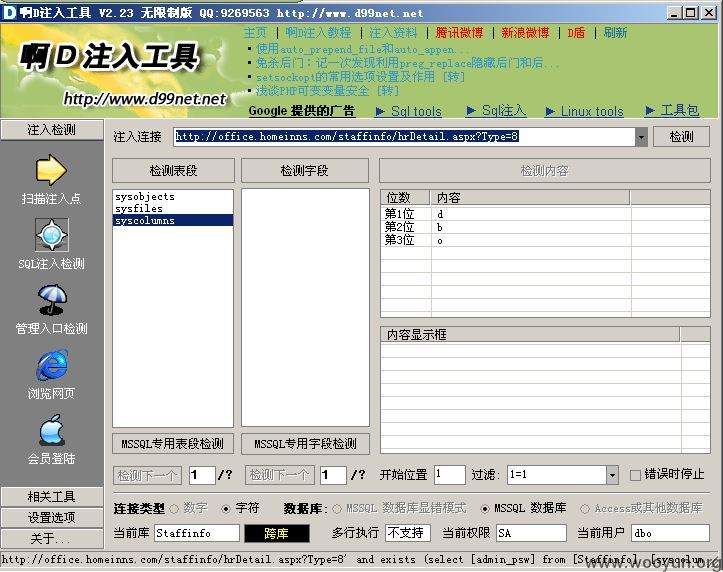Viewport: 723px width, 572px height.
Task: Click the 内容显示框 column header
Action: click(530, 334)
